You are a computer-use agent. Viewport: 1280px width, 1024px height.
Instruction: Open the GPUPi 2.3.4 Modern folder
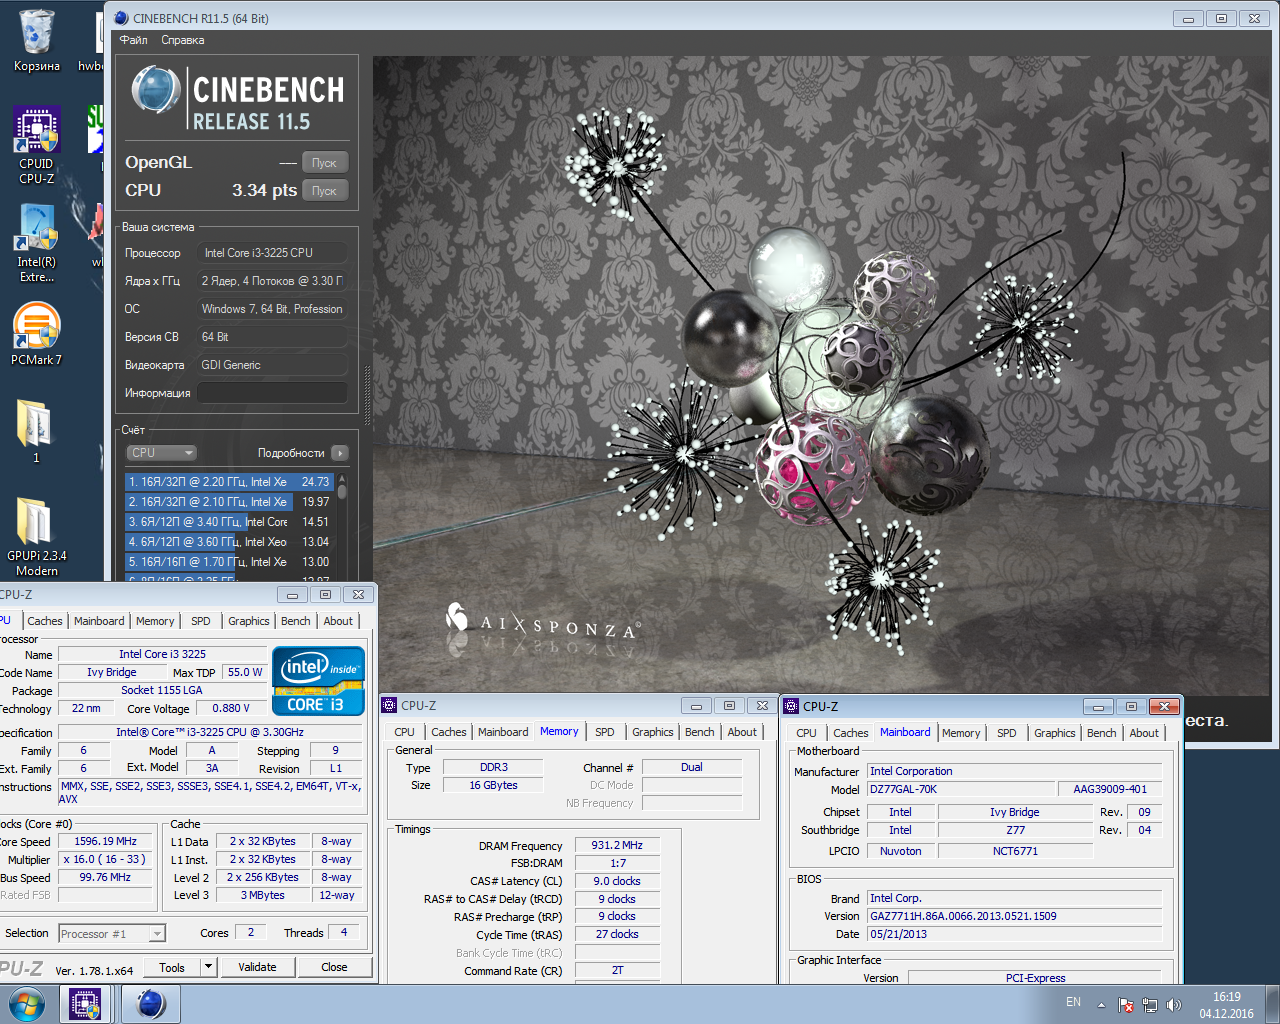pos(37,536)
